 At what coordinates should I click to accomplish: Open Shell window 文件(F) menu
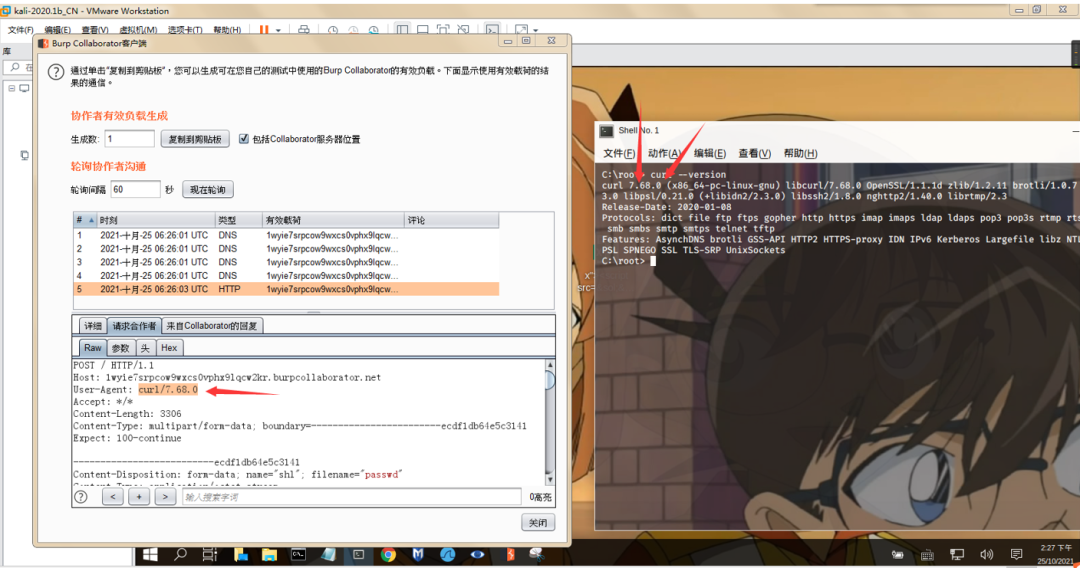619,153
